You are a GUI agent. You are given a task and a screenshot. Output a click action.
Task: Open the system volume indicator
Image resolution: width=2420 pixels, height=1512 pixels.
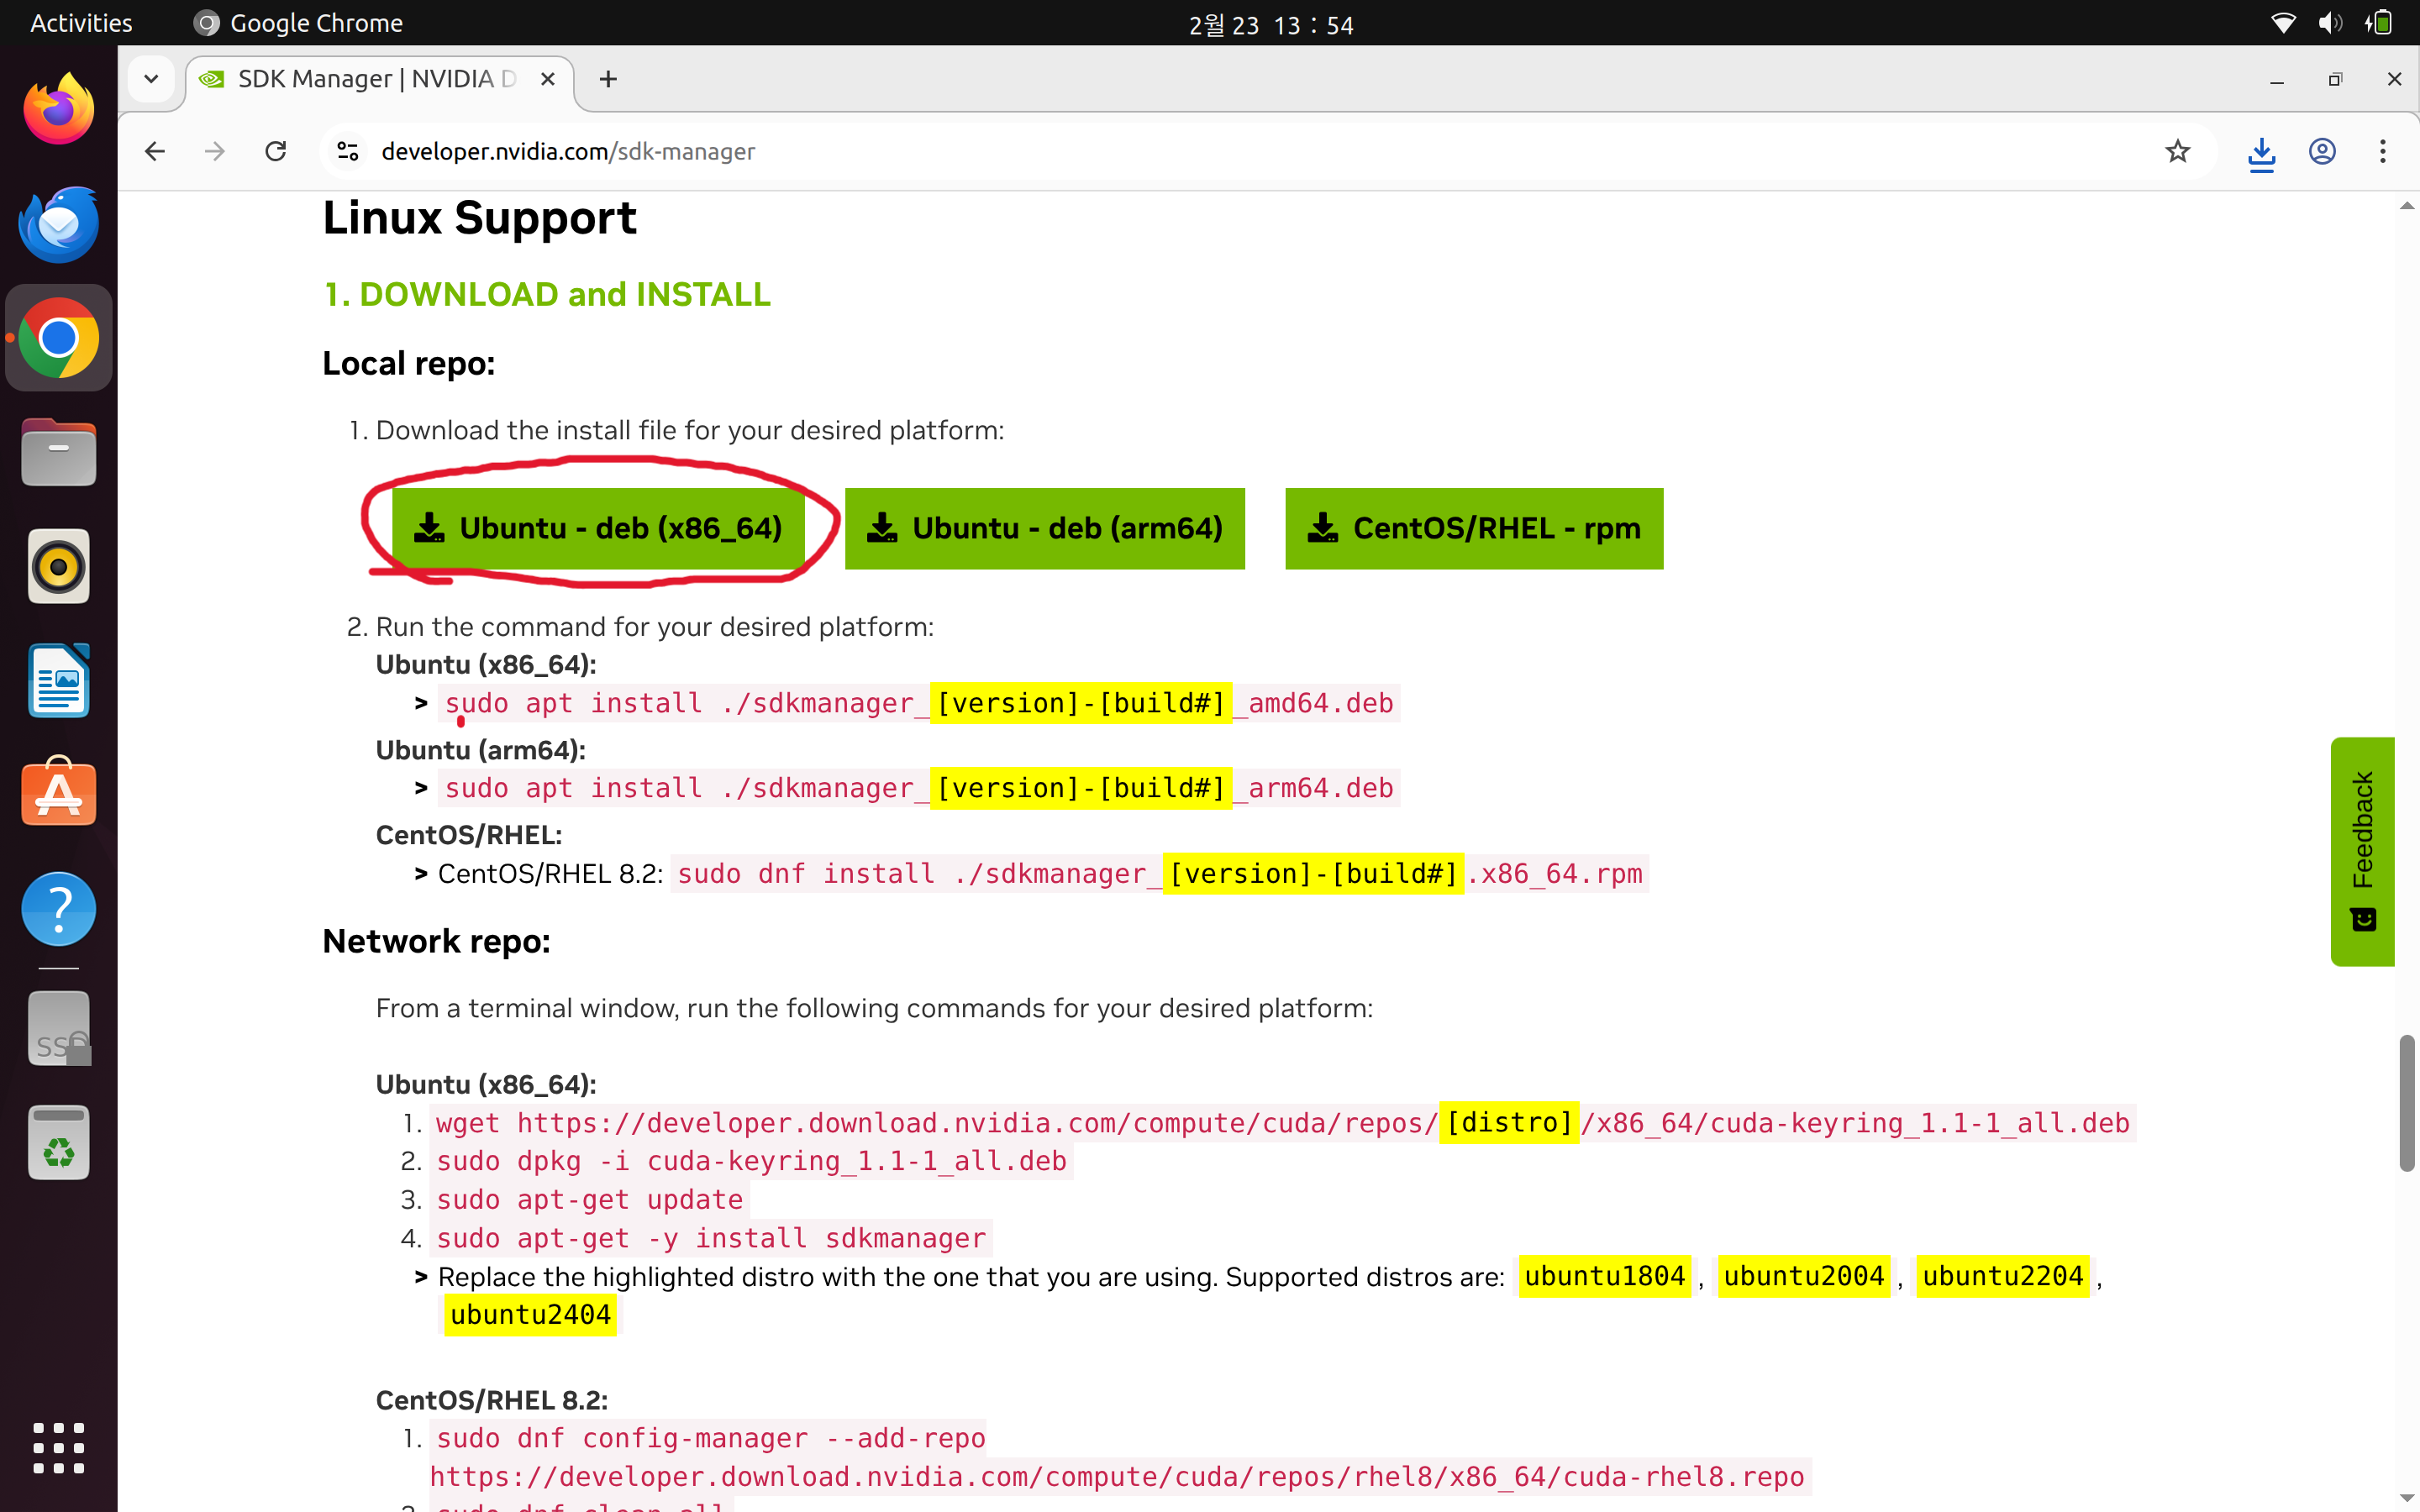pos(2329,23)
